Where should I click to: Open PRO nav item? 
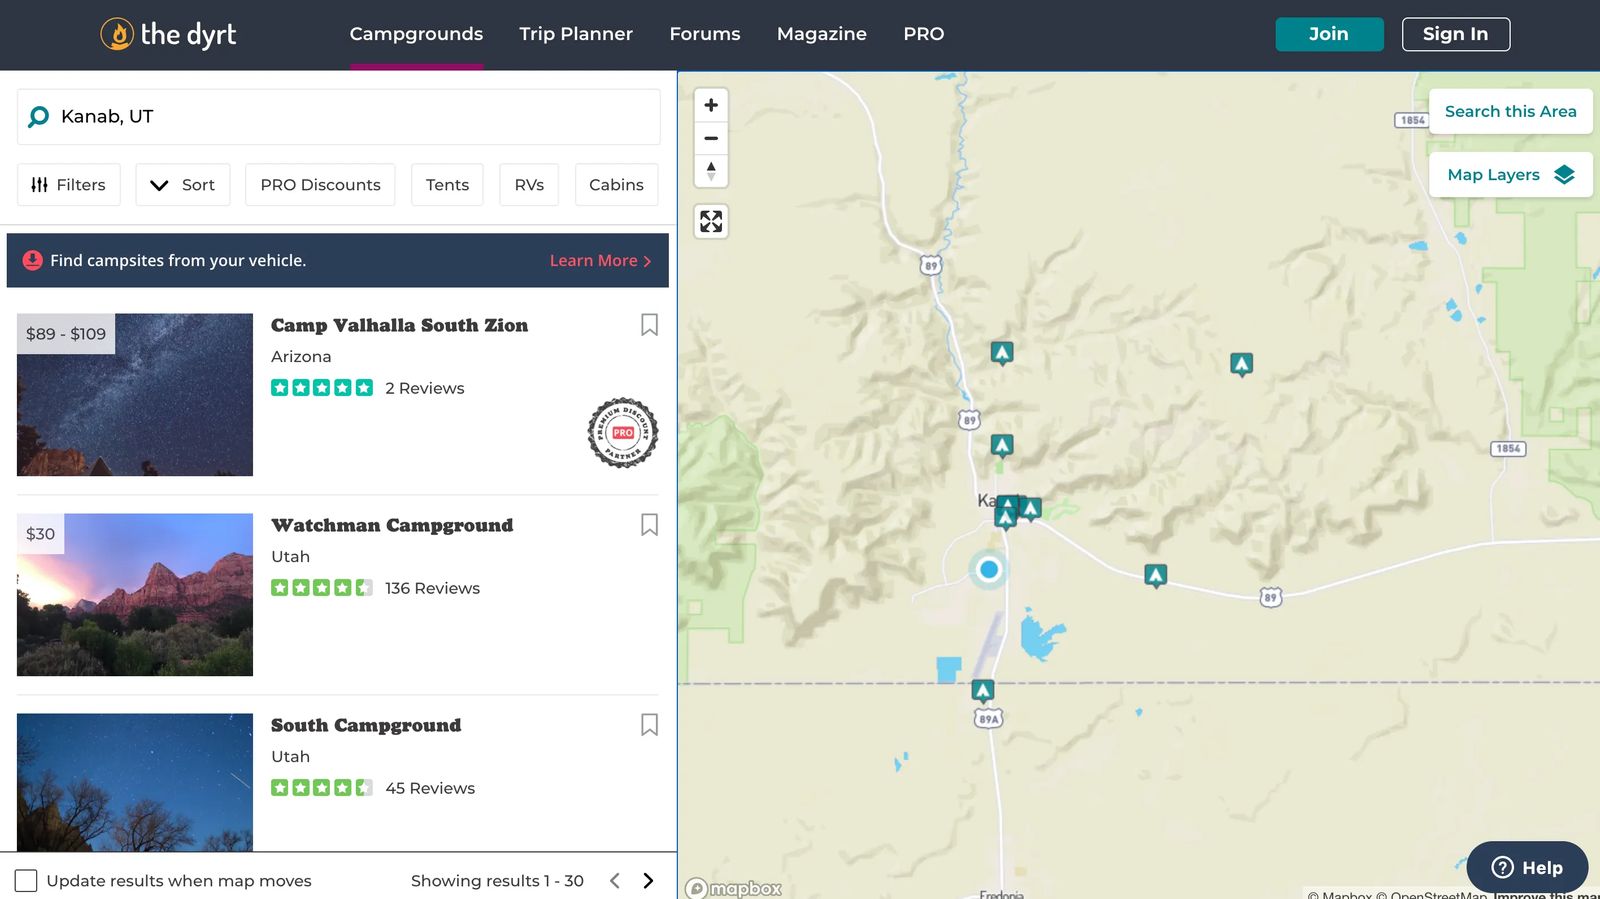click(x=924, y=34)
